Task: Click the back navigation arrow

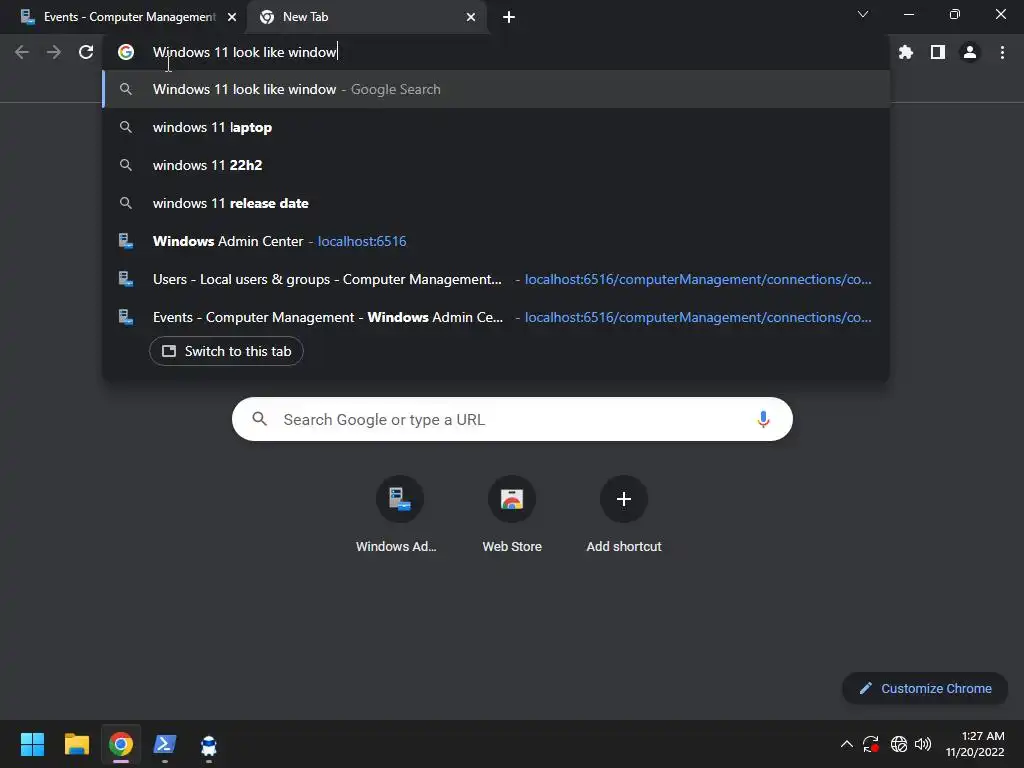Action: point(22,52)
